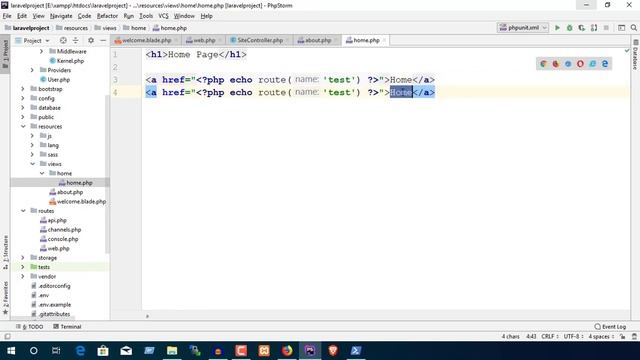Switch to about.php editor tab

[317, 40]
